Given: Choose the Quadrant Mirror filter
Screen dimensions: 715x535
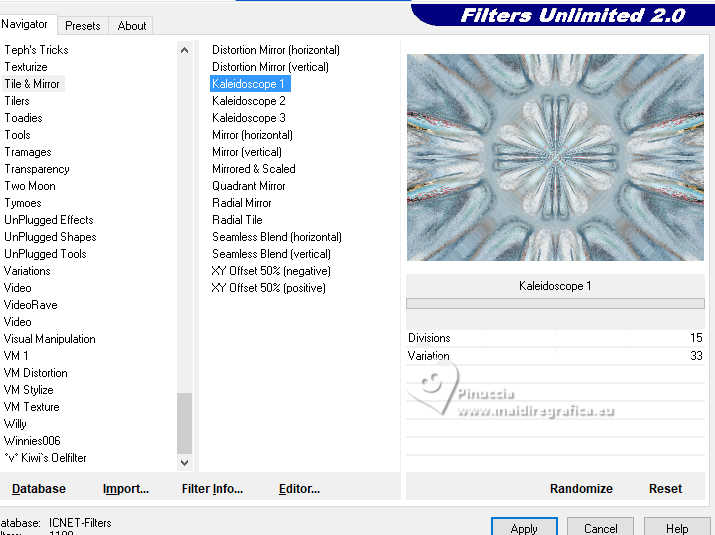Looking at the screenshot, I should 249,186.
